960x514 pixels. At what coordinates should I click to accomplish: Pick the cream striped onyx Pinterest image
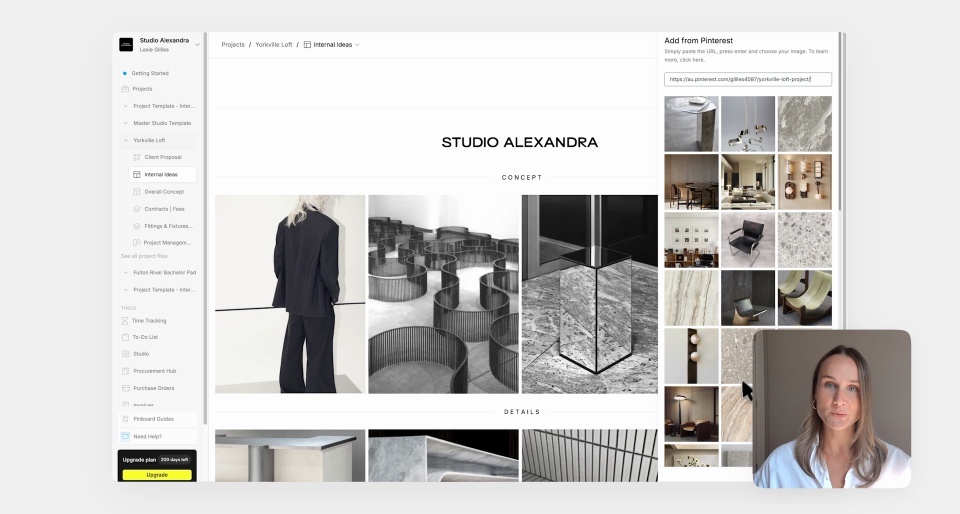692,298
